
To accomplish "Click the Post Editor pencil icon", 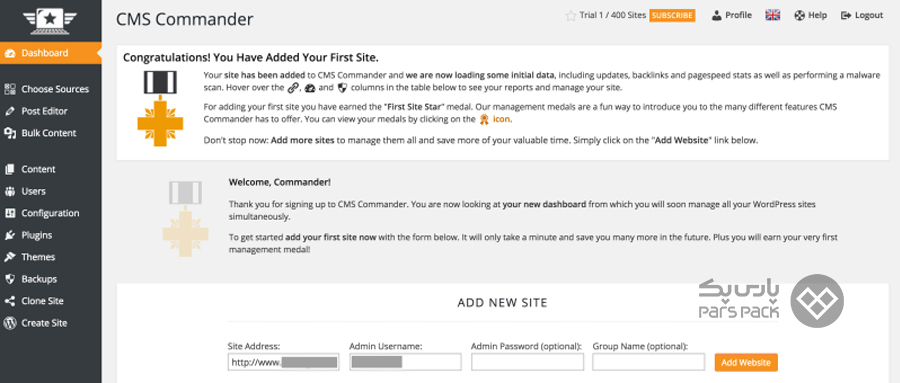I will [10, 111].
